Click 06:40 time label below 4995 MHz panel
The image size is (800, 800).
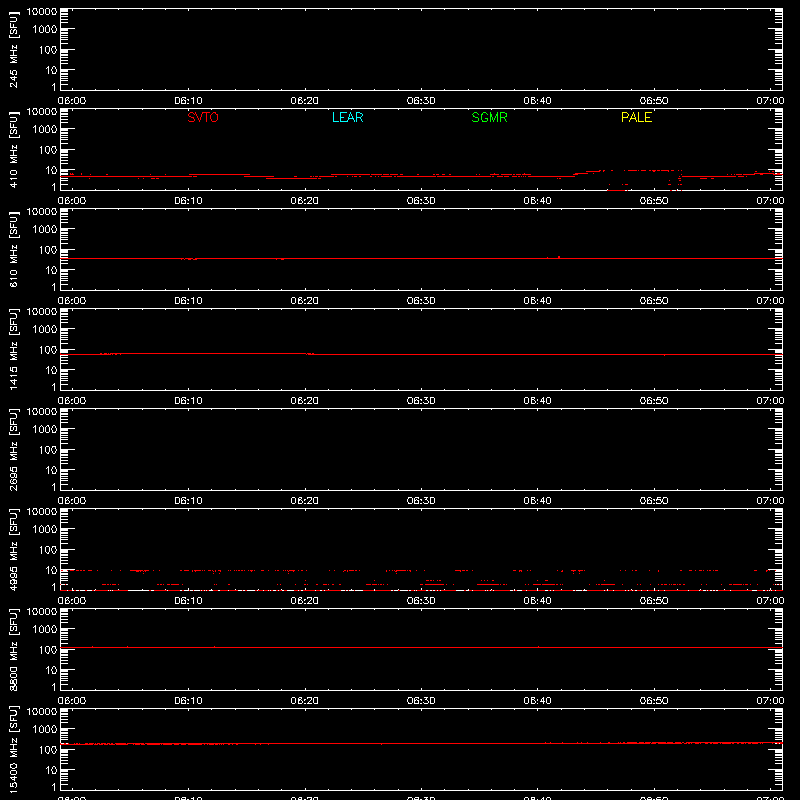pyautogui.click(x=537, y=601)
